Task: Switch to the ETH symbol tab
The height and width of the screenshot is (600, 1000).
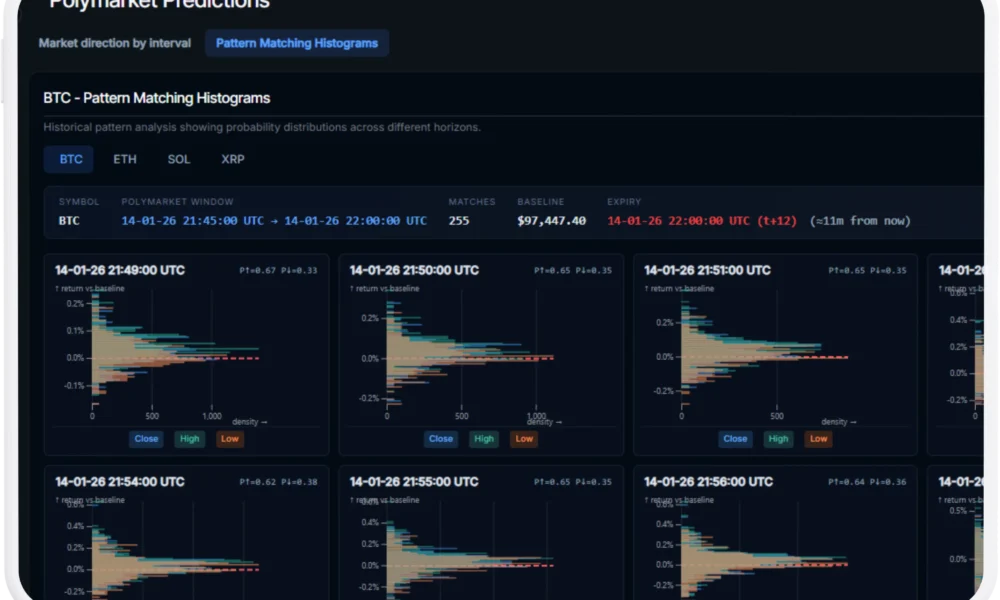Action: 125,159
